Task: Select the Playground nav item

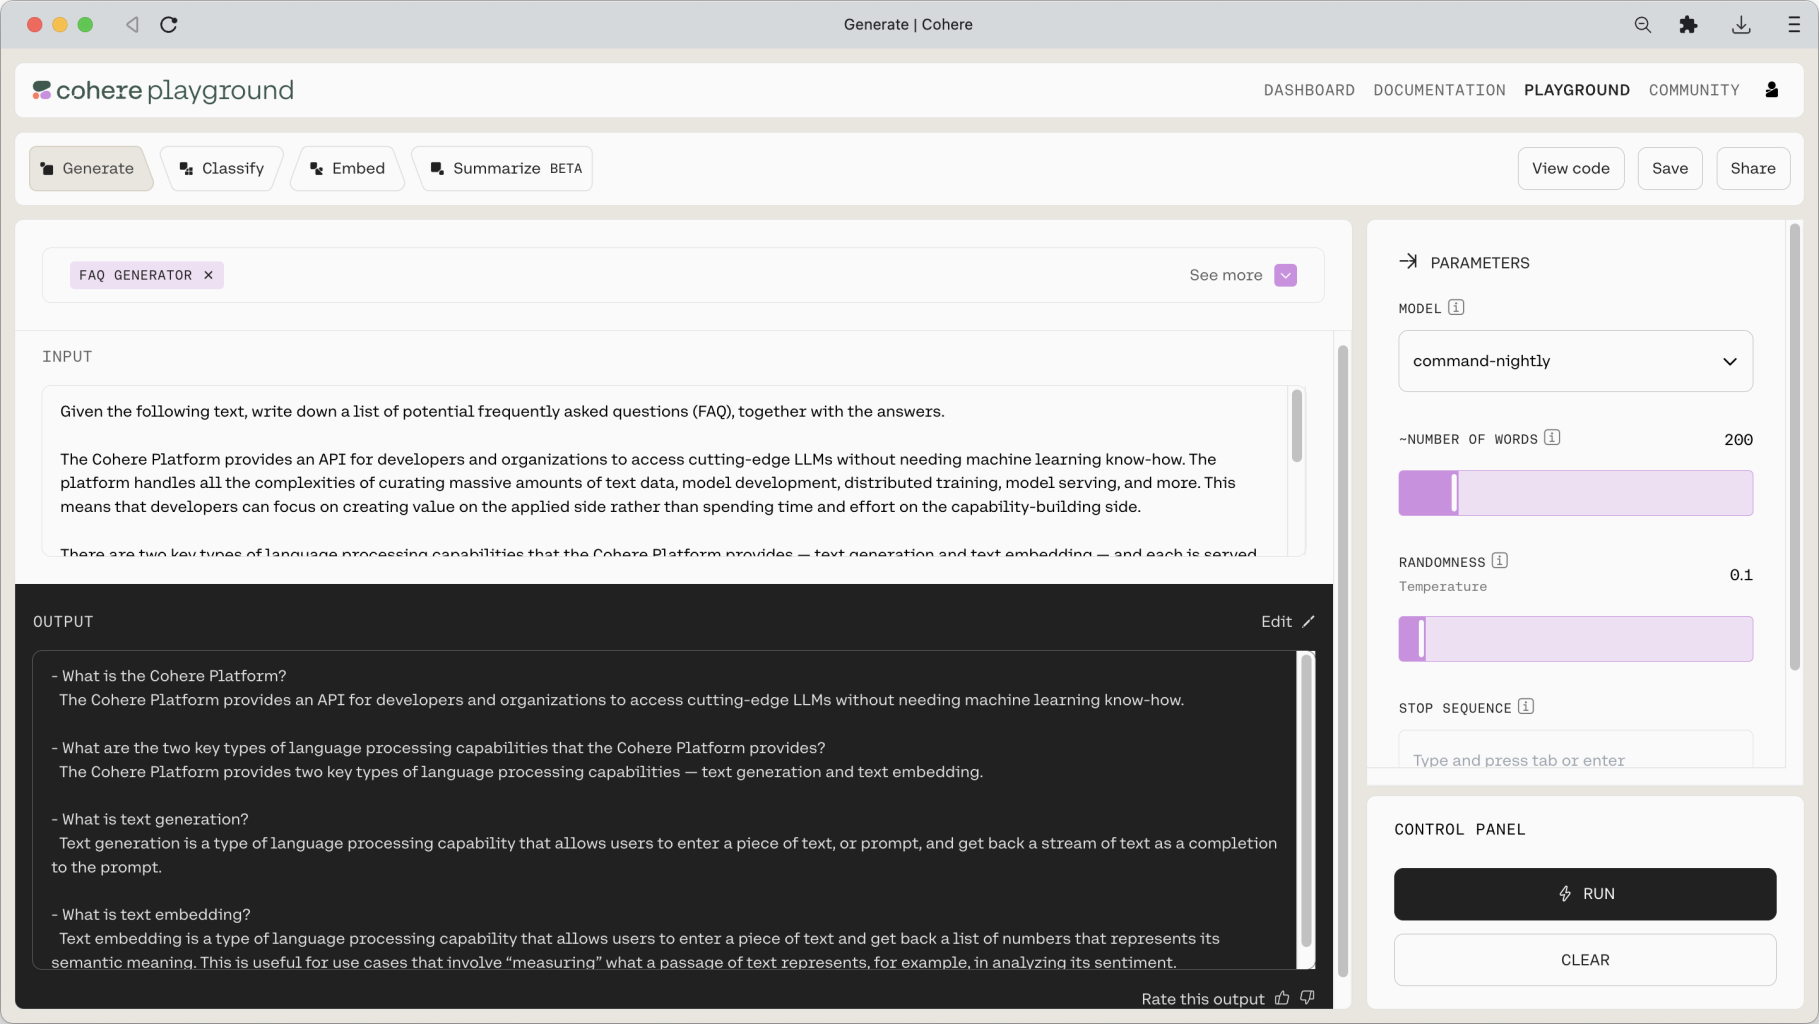Action: coord(1577,90)
